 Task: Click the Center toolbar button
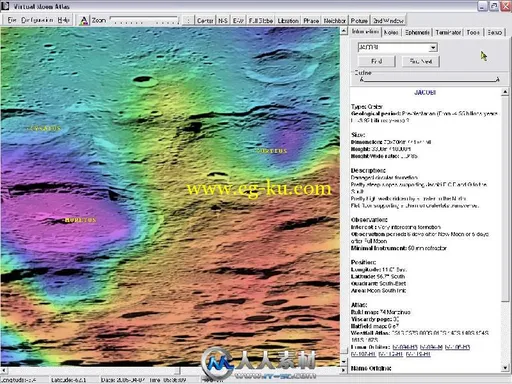click(x=205, y=21)
